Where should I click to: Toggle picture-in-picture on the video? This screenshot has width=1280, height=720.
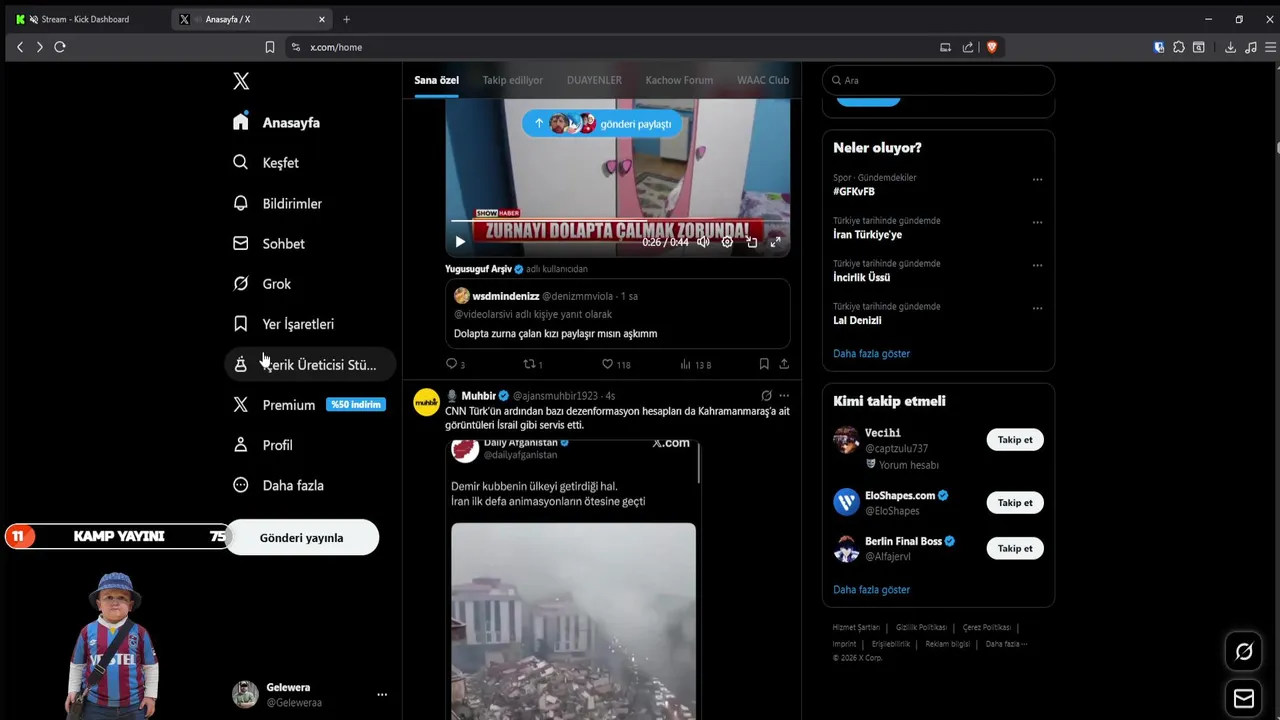pyautogui.click(x=752, y=242)
